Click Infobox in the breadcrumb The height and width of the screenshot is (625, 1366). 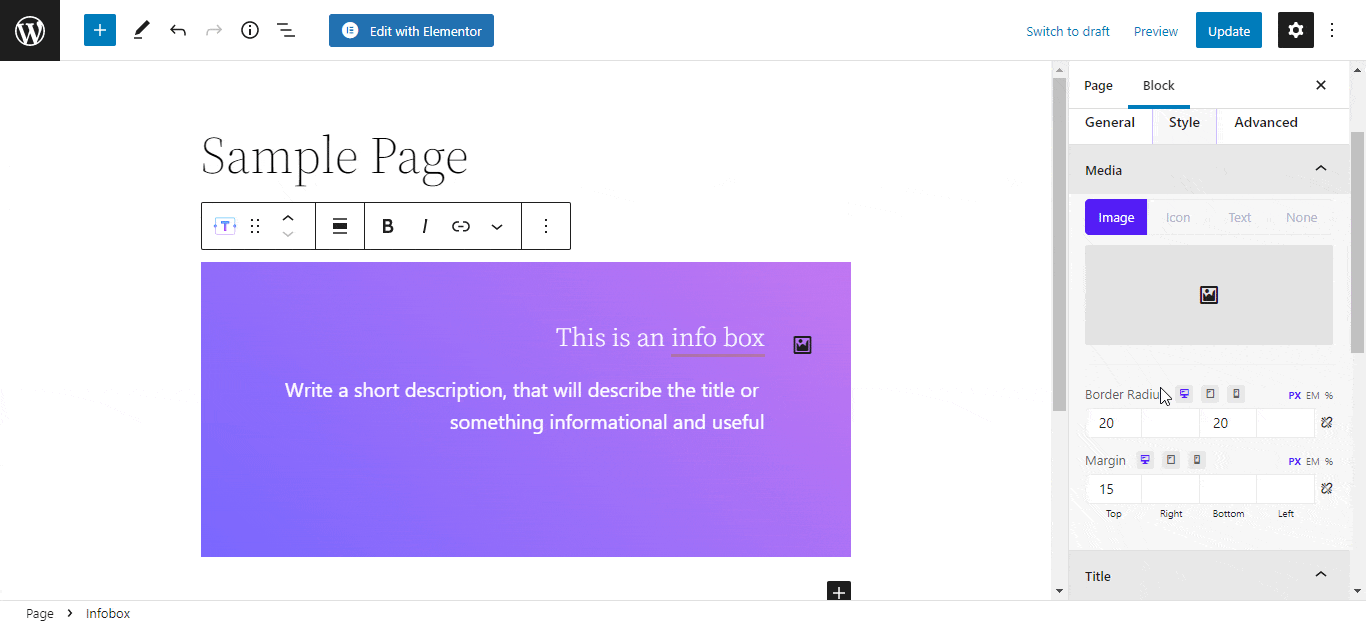[x=108, y=613]
